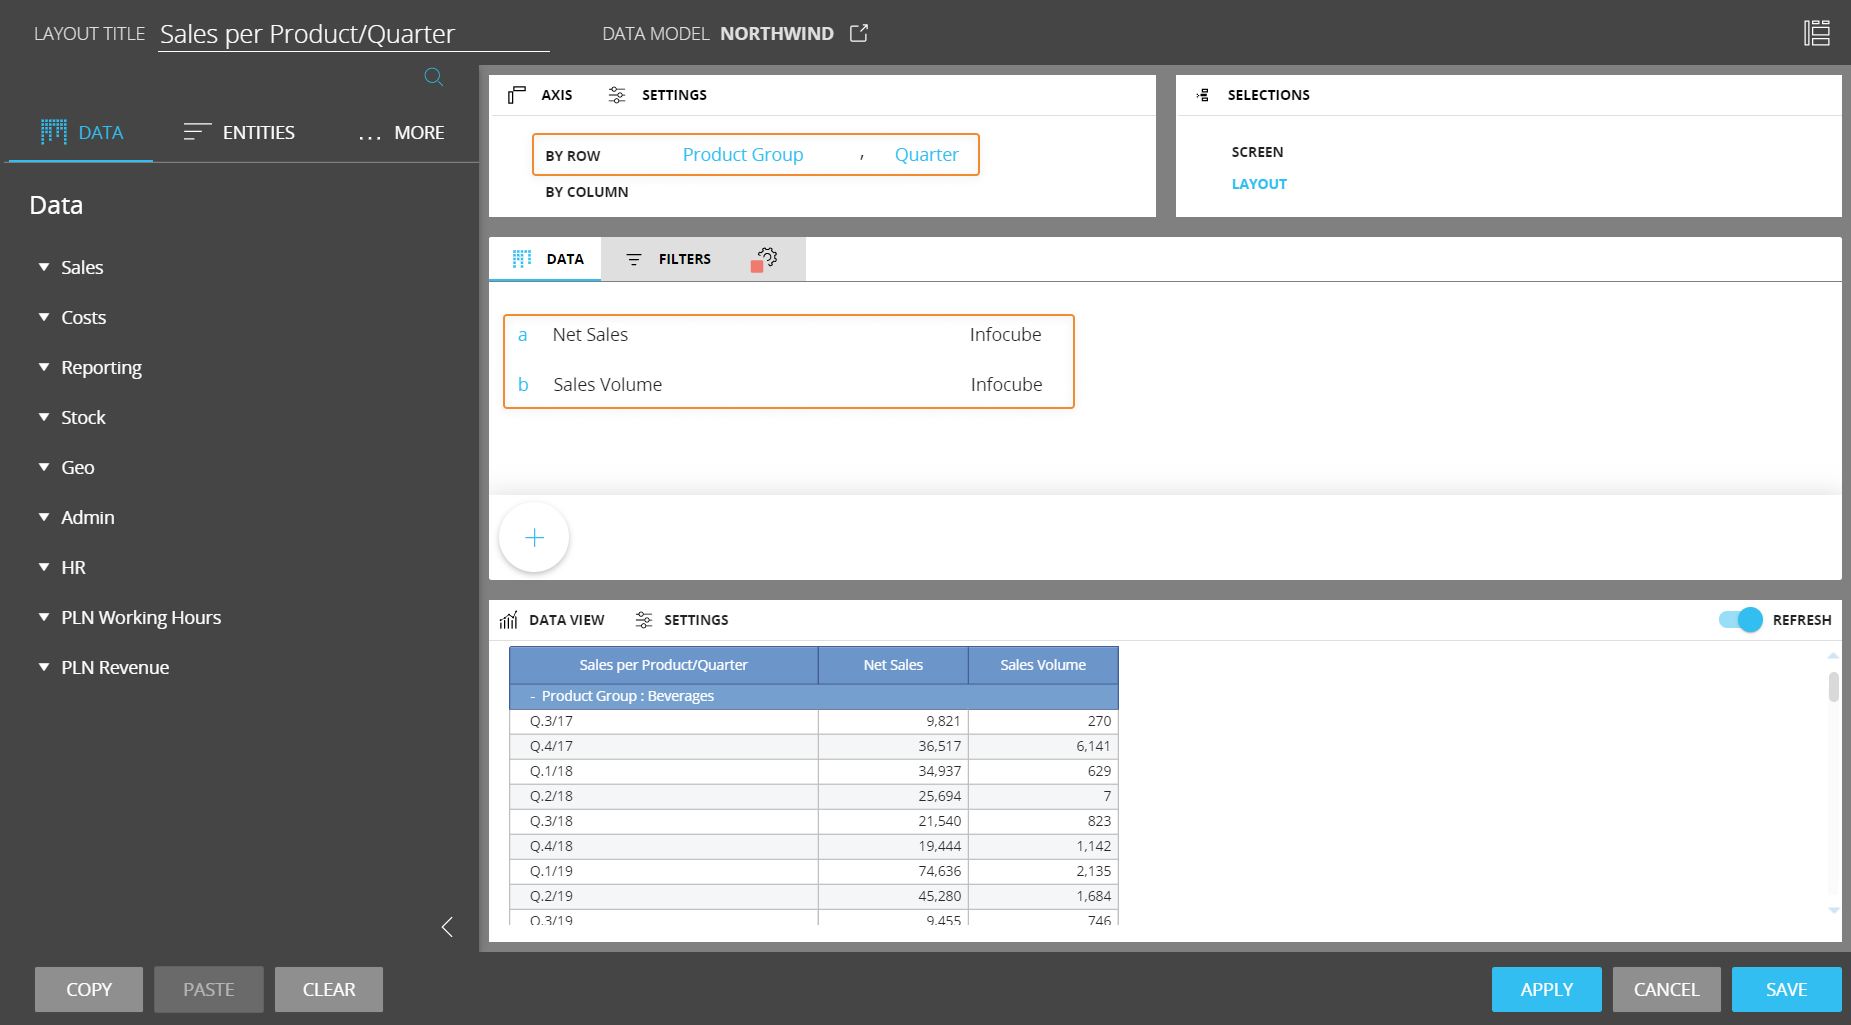Toggle the Refresh switch off
The image size is (1851, 1025).
(x=1740, y=620)
